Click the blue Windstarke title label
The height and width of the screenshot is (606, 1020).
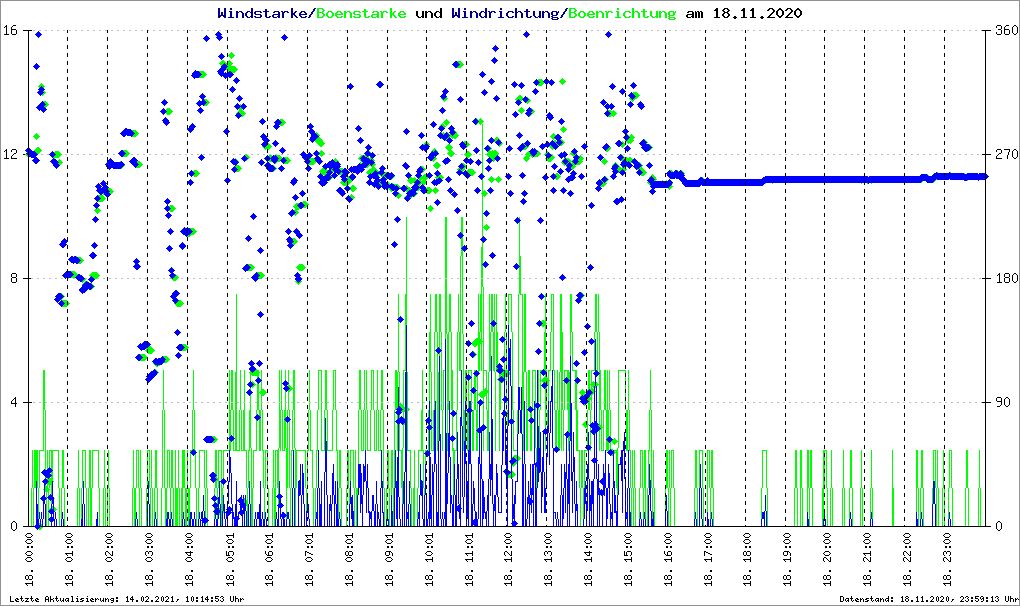coord(264,14)
